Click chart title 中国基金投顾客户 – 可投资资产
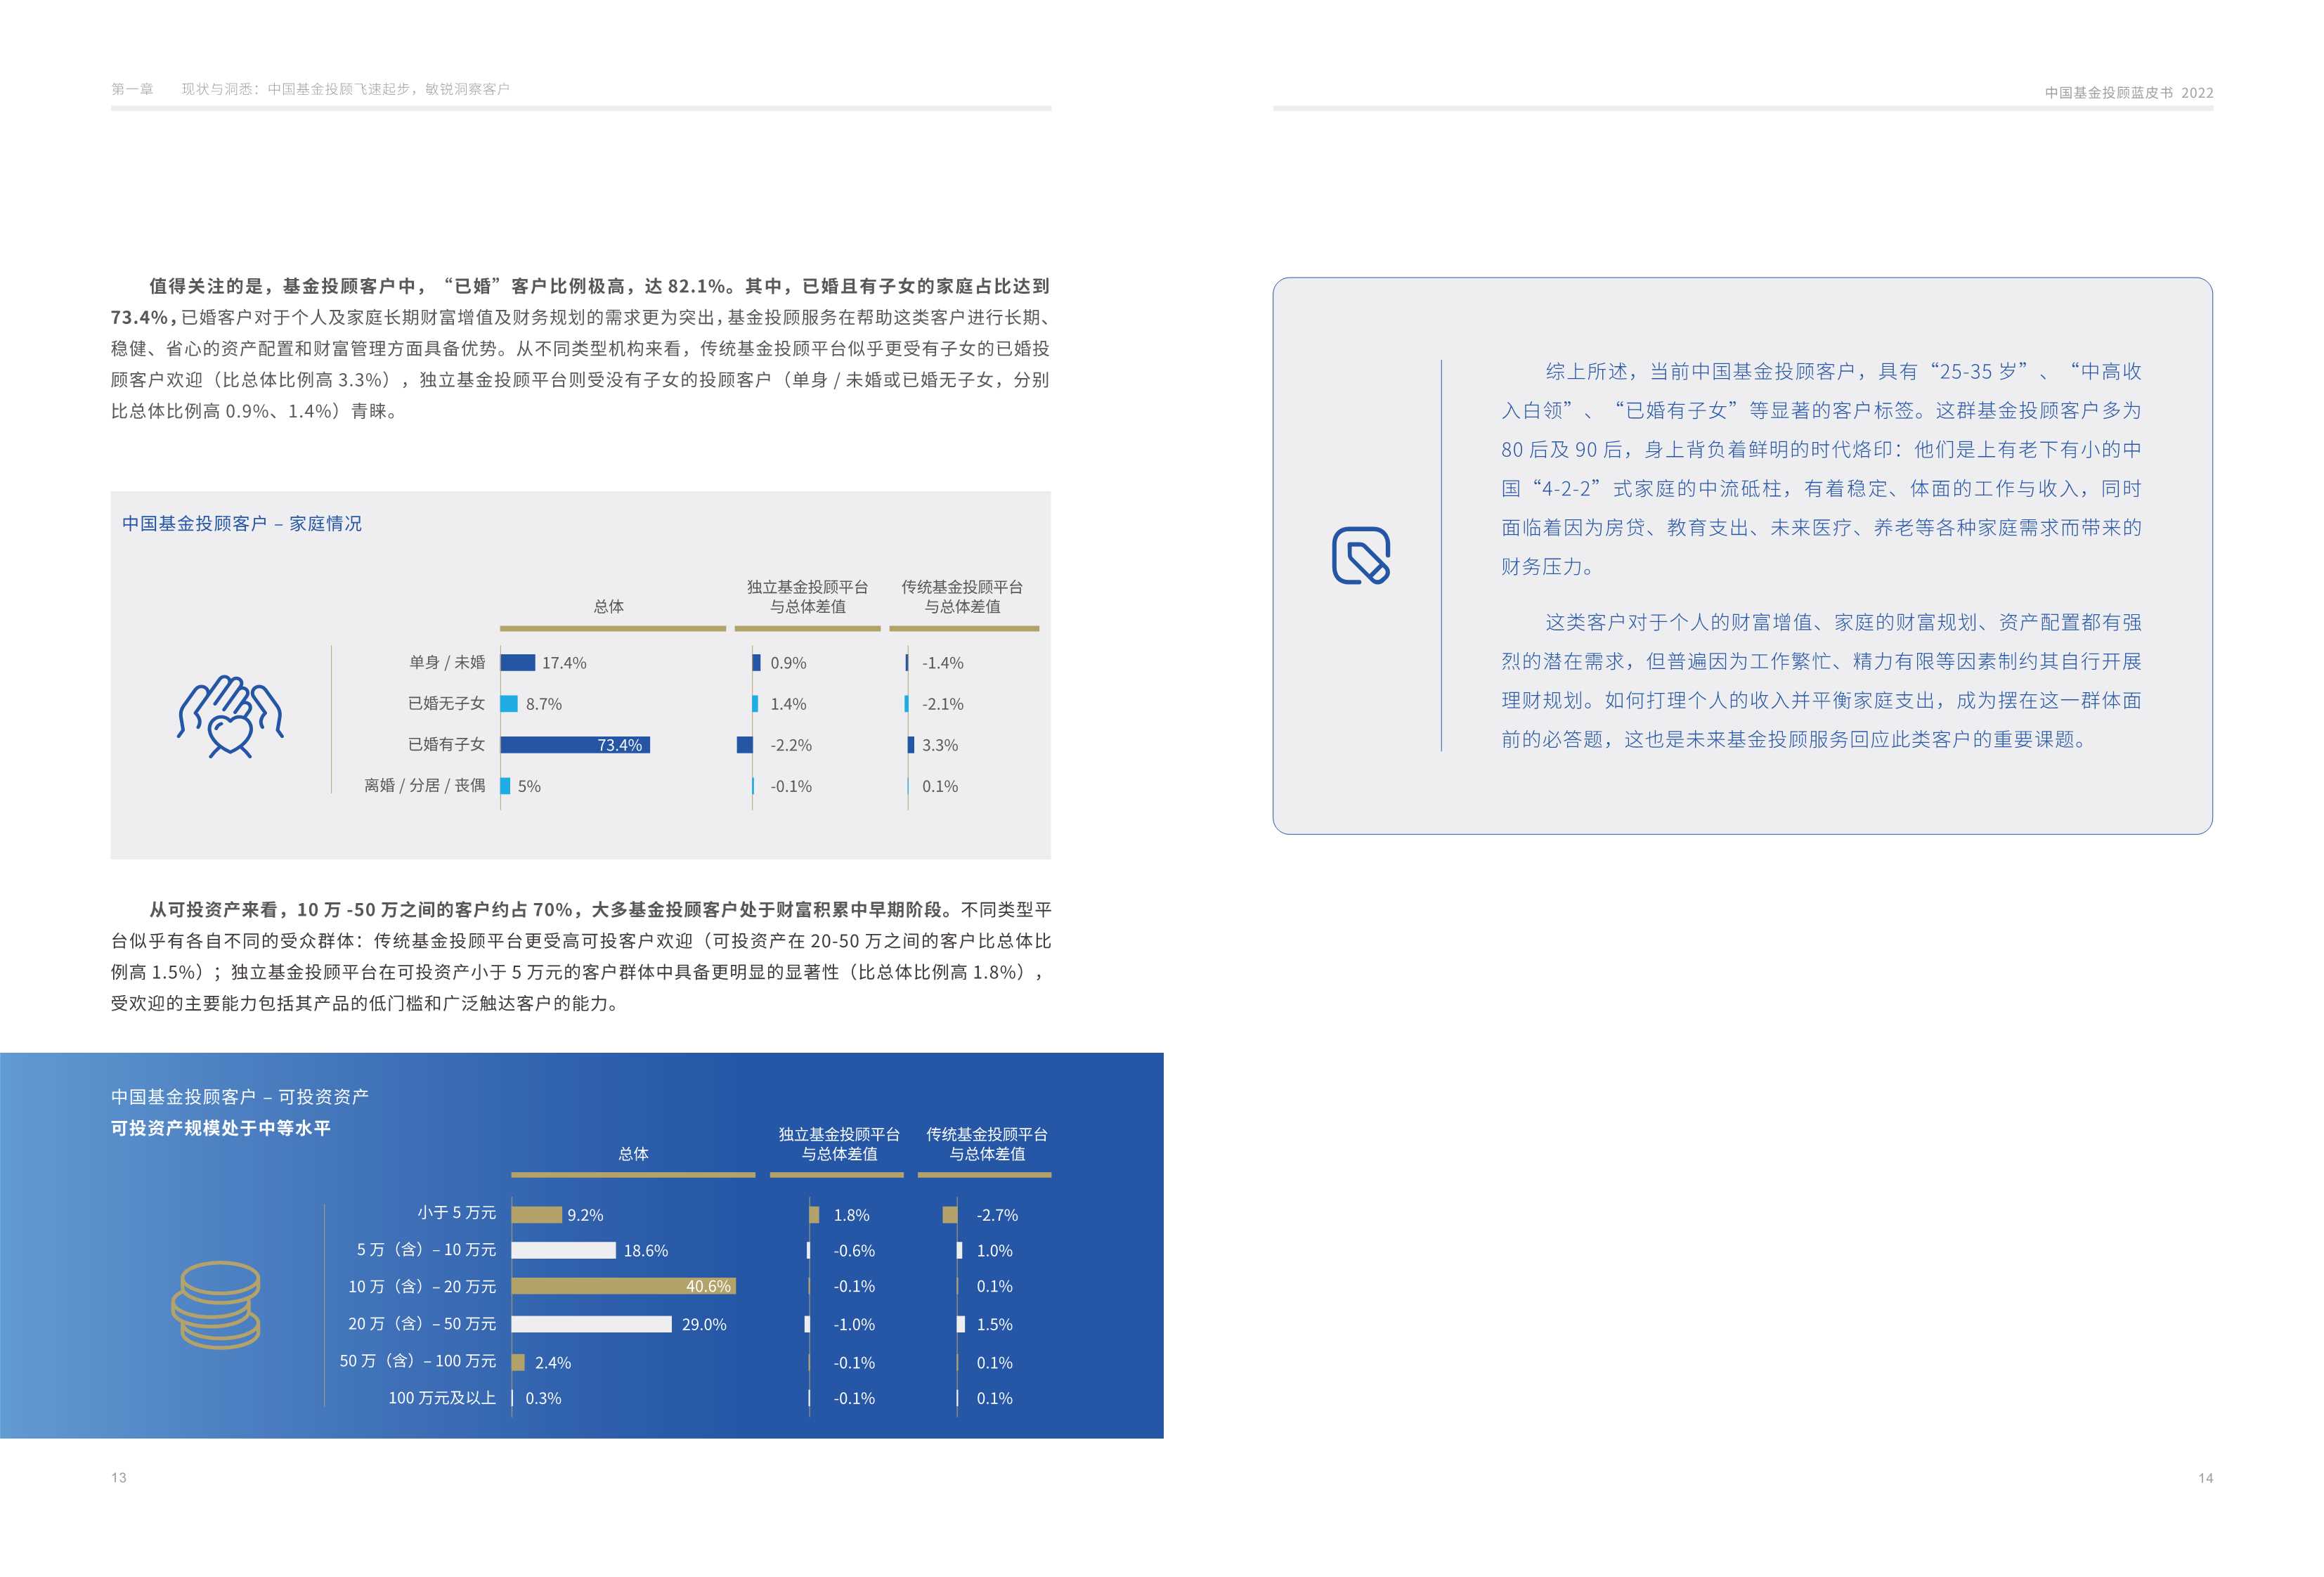2324x1577 pixels. pos(240,1097)
